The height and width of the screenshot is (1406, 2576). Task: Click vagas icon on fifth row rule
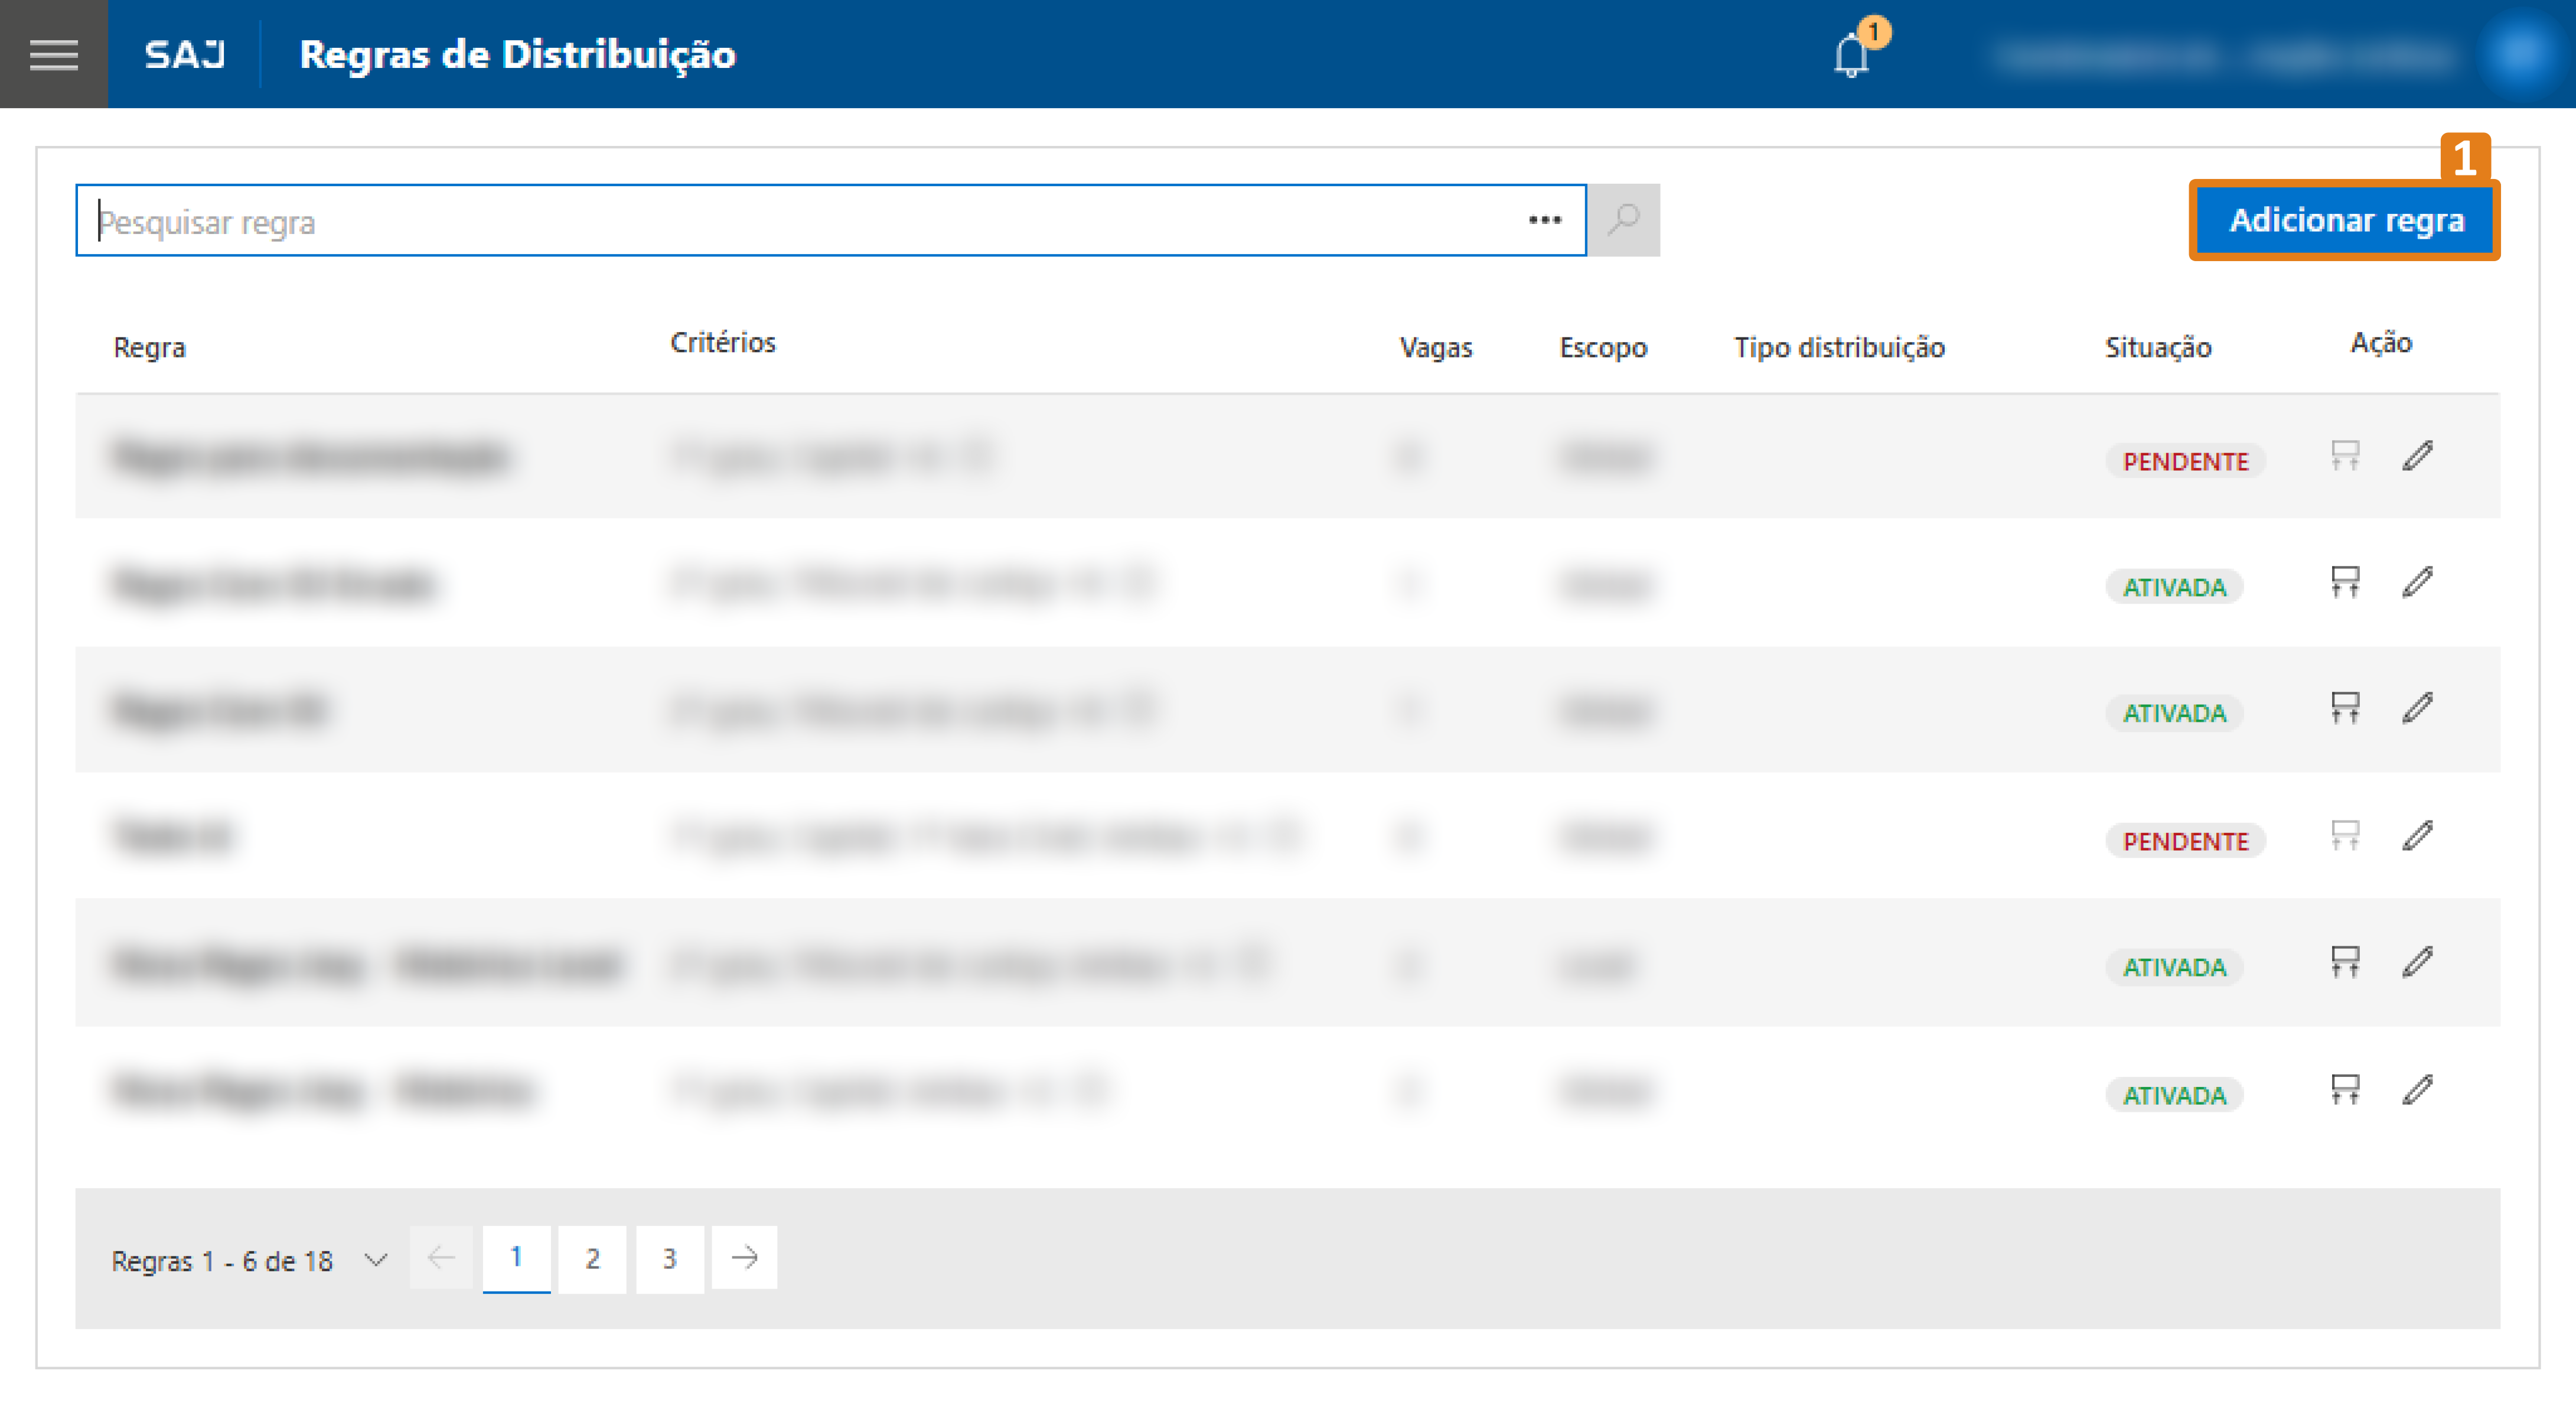pos(2344,962)
